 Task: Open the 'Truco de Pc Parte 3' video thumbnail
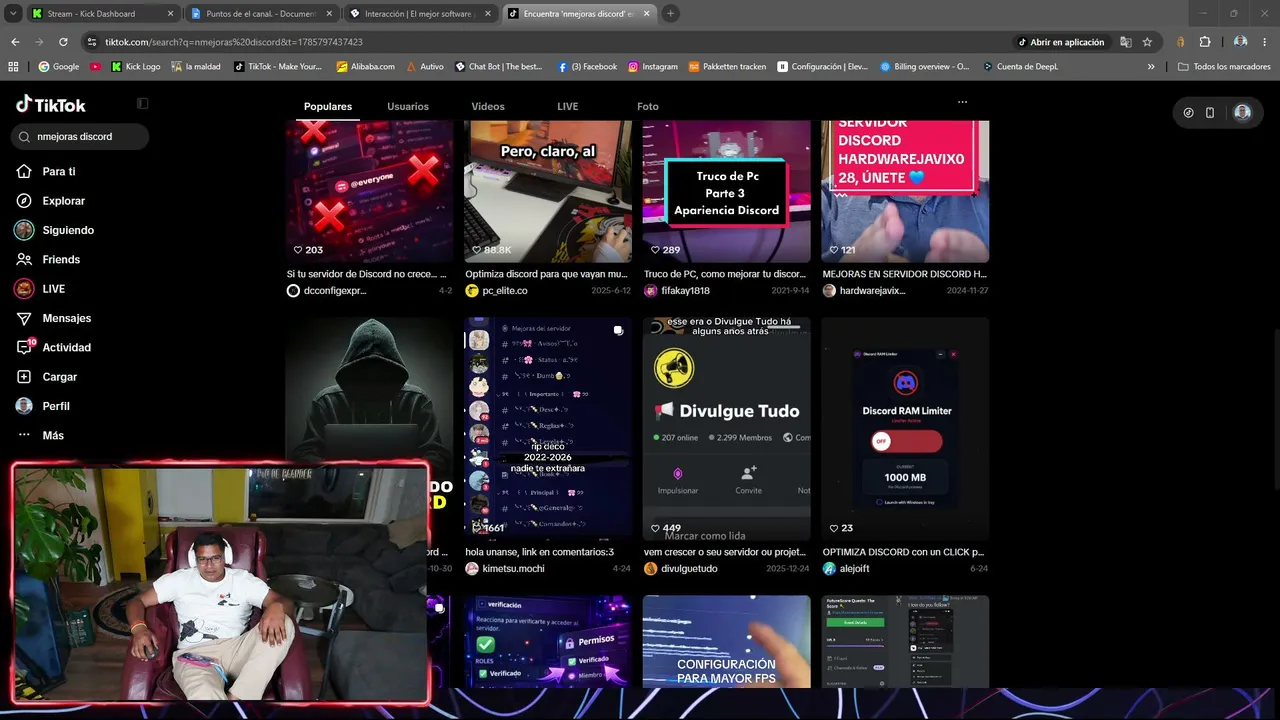[726, 191]
